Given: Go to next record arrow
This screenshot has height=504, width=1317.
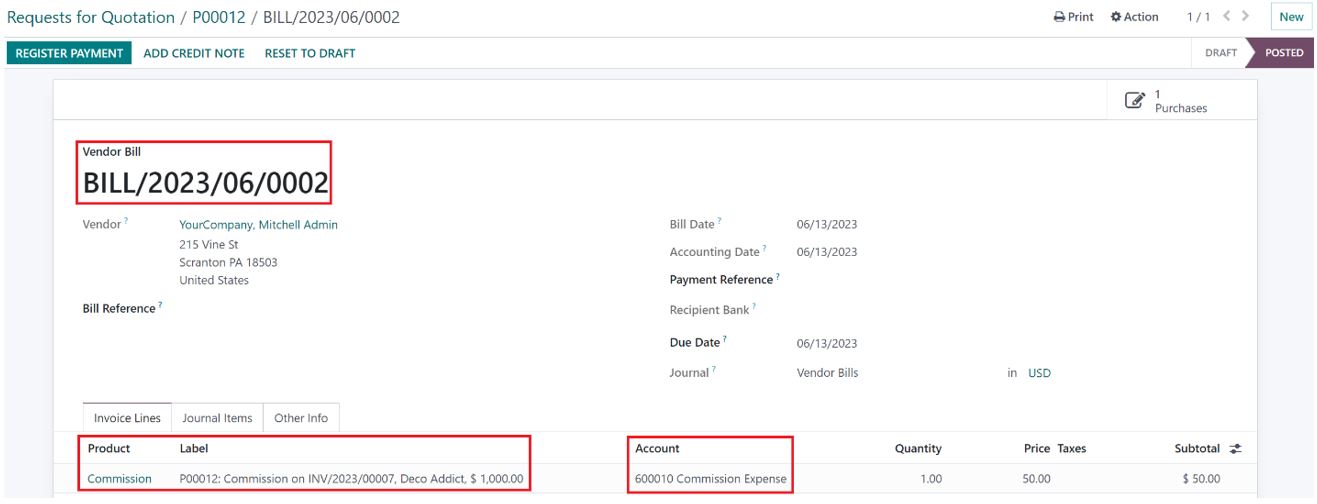Looking at the screenshot, I should (x=1245, y=16).
